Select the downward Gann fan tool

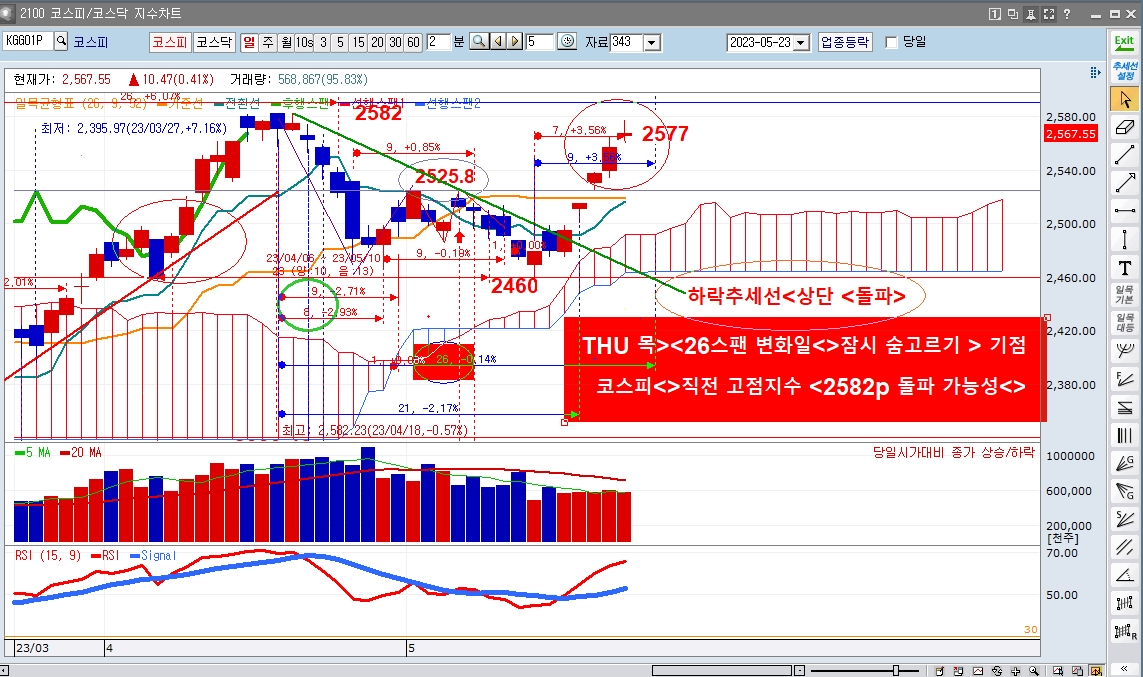1124,491
